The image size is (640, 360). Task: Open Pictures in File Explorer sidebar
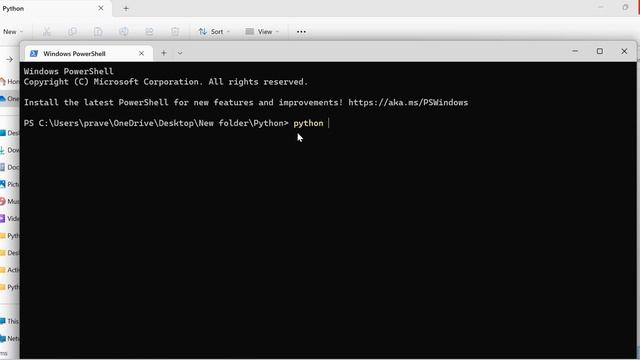9,184
